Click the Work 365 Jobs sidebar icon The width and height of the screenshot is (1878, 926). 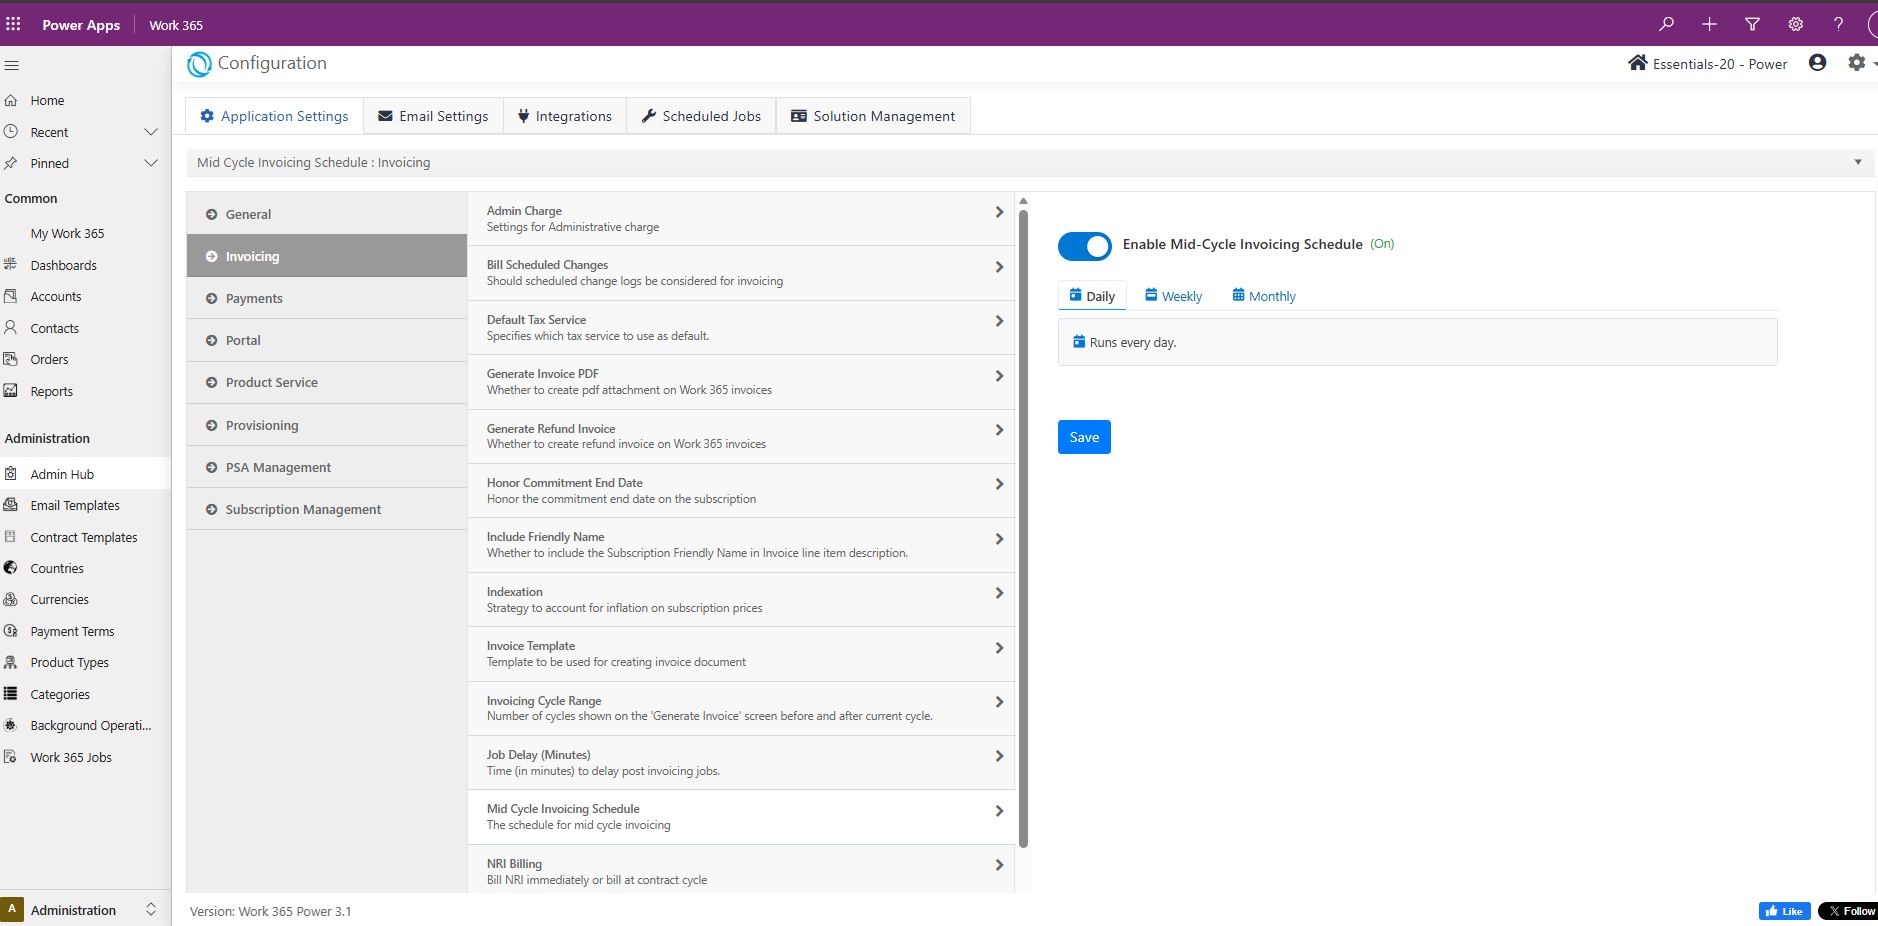click(11, 757)
